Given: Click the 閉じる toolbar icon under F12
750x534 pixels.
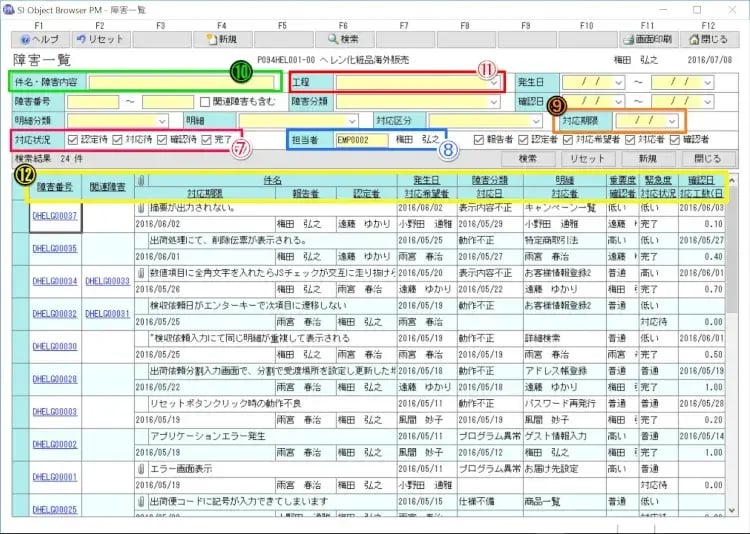Looking at the screenshot, I should 707,40.
